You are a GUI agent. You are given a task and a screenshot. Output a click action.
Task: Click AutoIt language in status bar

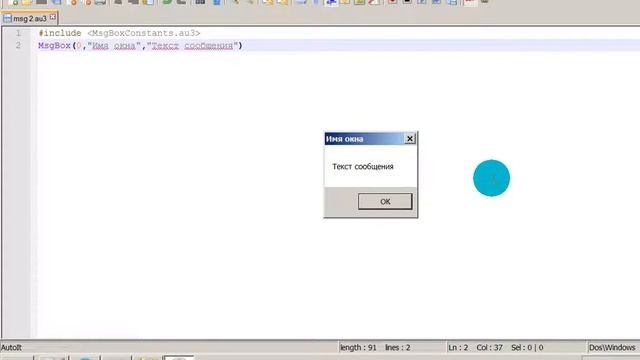(x=11, y=347)
